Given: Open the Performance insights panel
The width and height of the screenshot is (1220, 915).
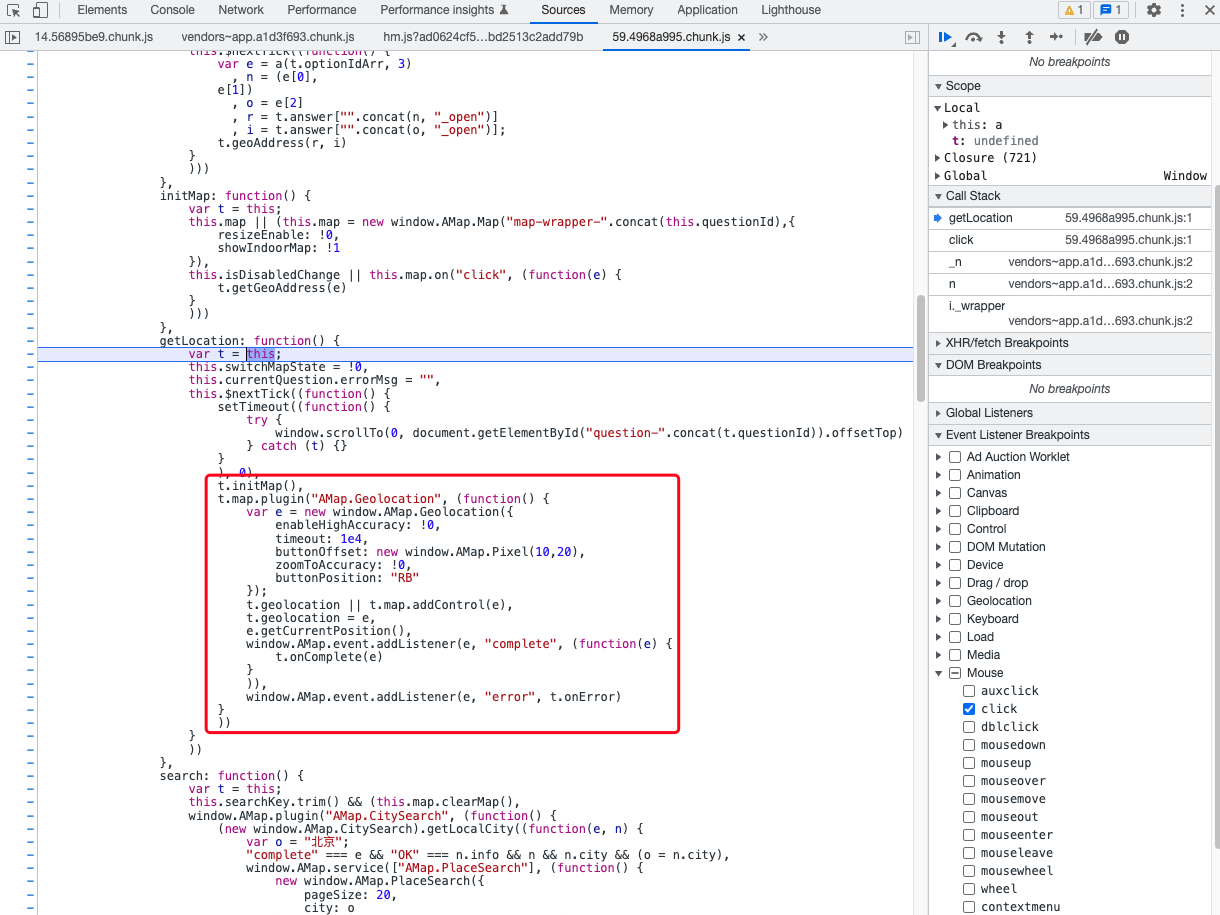Looking at the screenshot, I should point(444,10).
